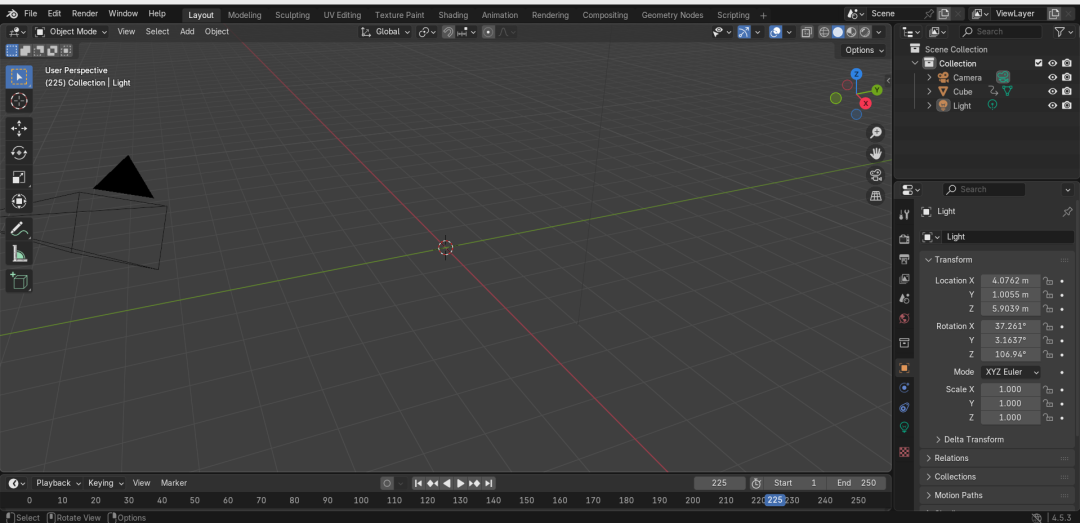Open the viewport Options dropdown
The width and height of the screenshot is (1080, 523).
pos(864,50)
